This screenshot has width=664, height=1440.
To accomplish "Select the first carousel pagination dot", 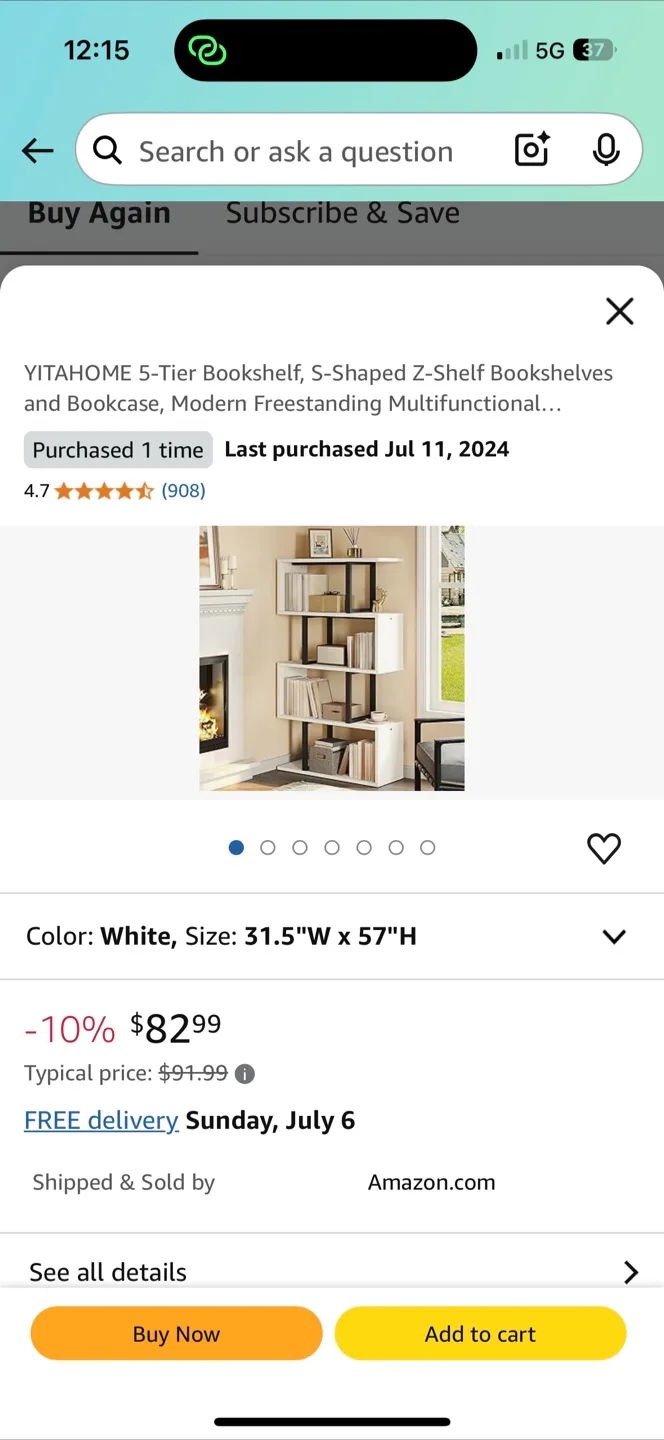I will coord(236,847).
